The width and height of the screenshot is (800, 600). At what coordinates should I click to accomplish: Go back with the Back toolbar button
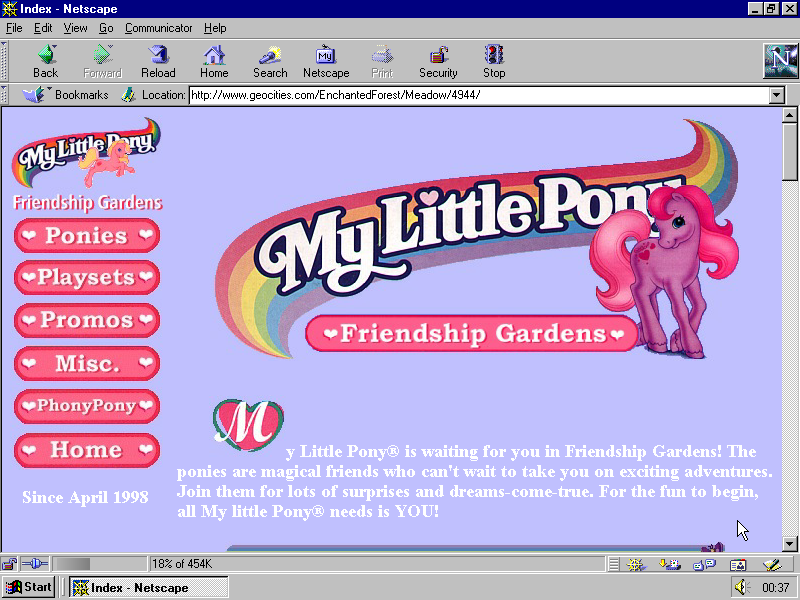[45, 62]
